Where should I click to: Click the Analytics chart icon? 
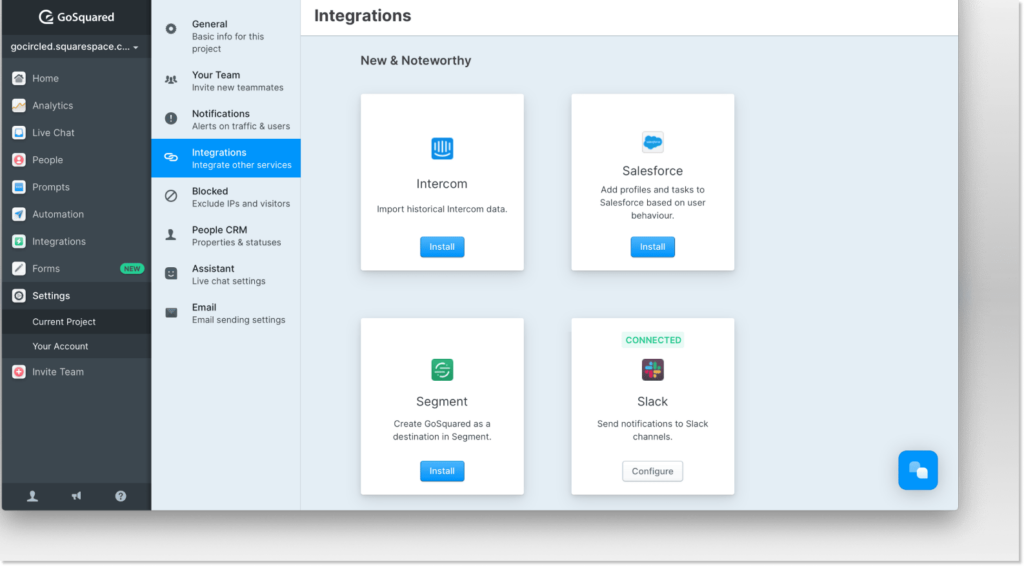[19, 105]
